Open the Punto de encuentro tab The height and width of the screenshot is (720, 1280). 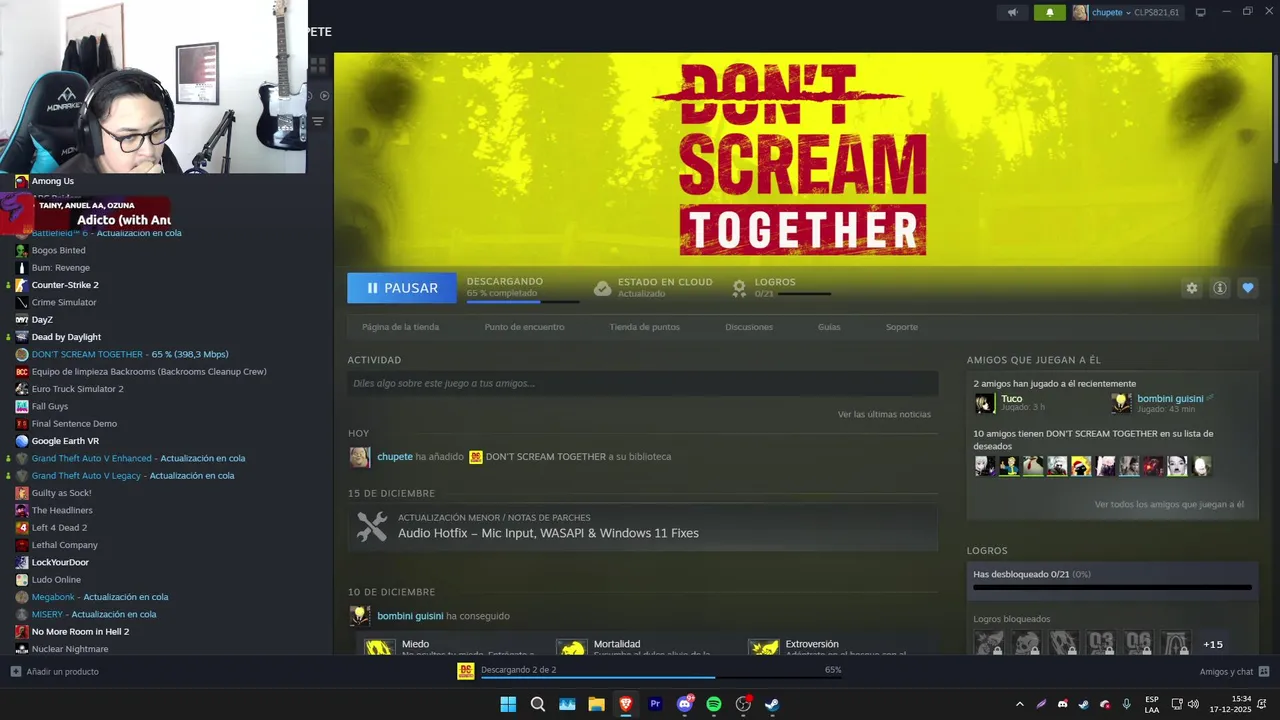tap(524, 327)
